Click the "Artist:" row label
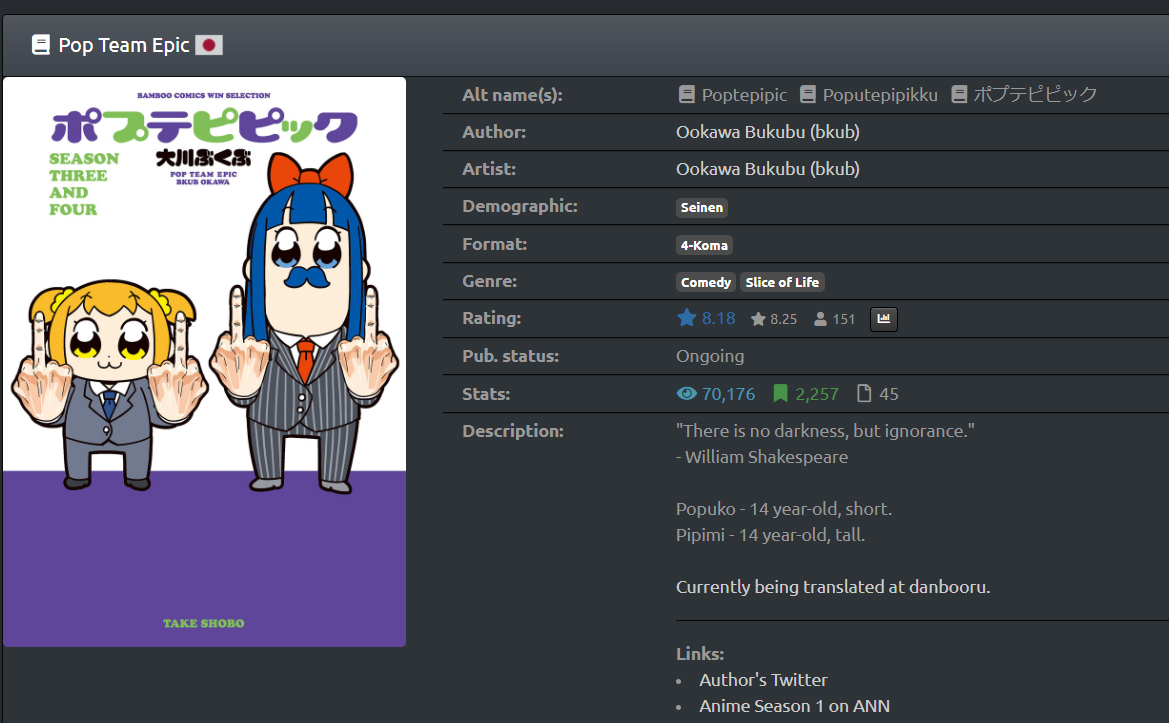The image size is (1169, 723). [489, 169]
